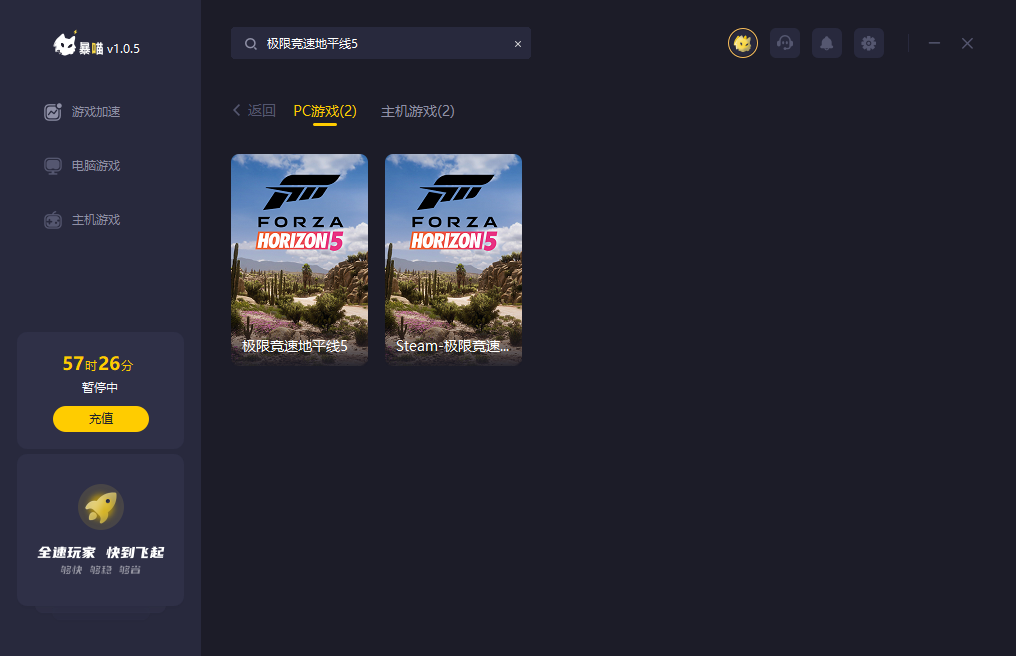Click the rocket icon on promo banner
The width and height of the screenshot is (1016, 656).
point(101,507)
